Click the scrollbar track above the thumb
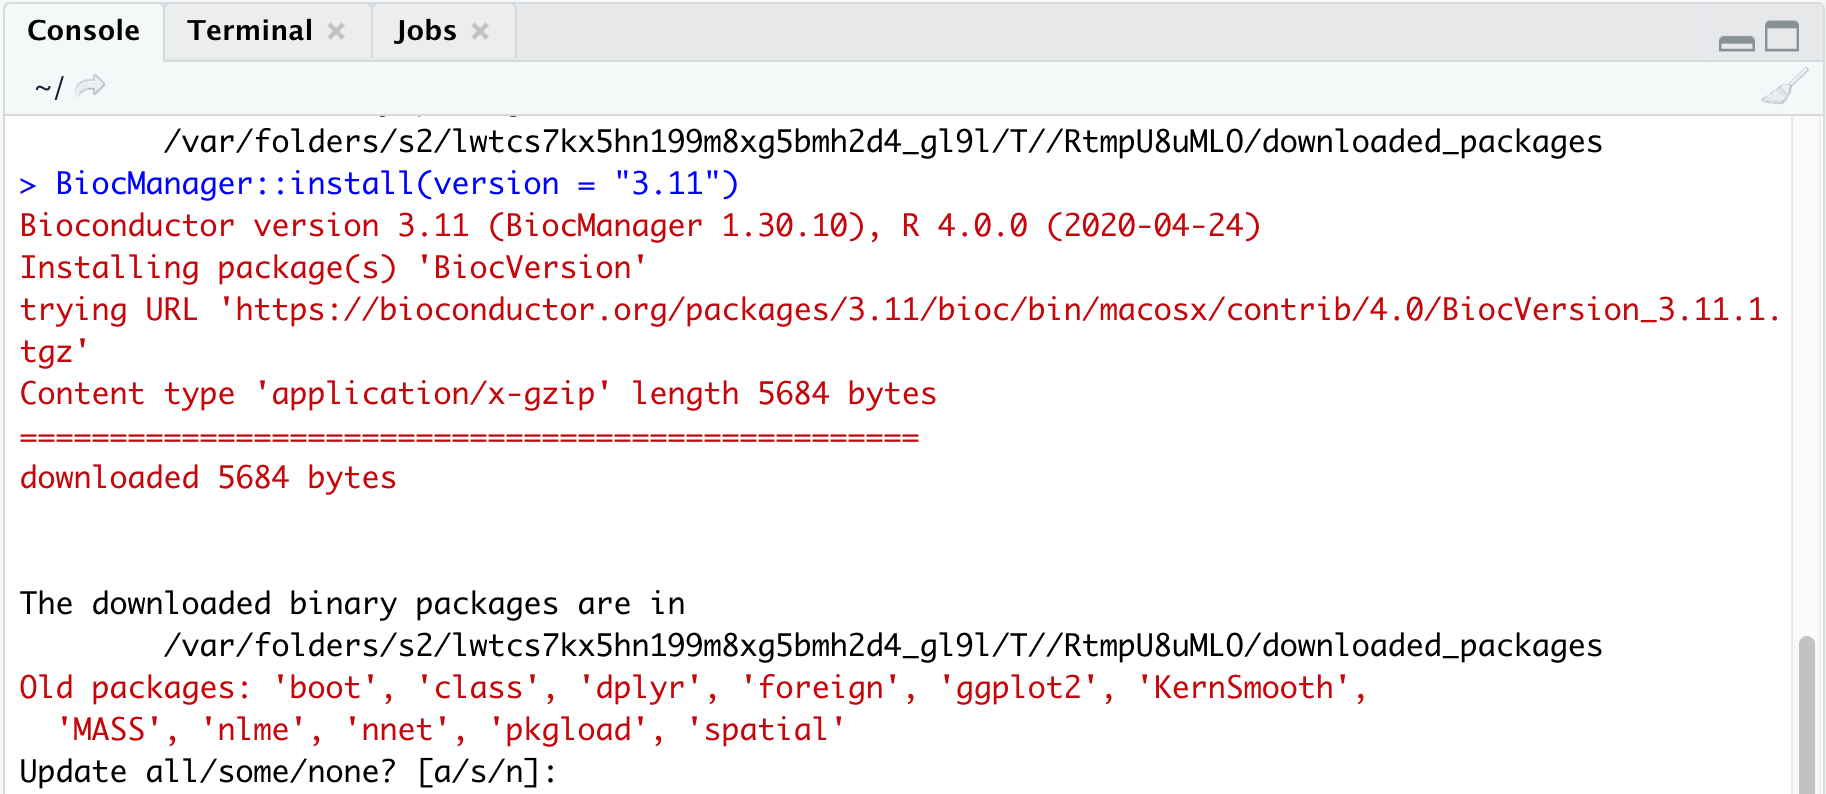This screenshot has height=794, width=1826. click(1806, 380)
